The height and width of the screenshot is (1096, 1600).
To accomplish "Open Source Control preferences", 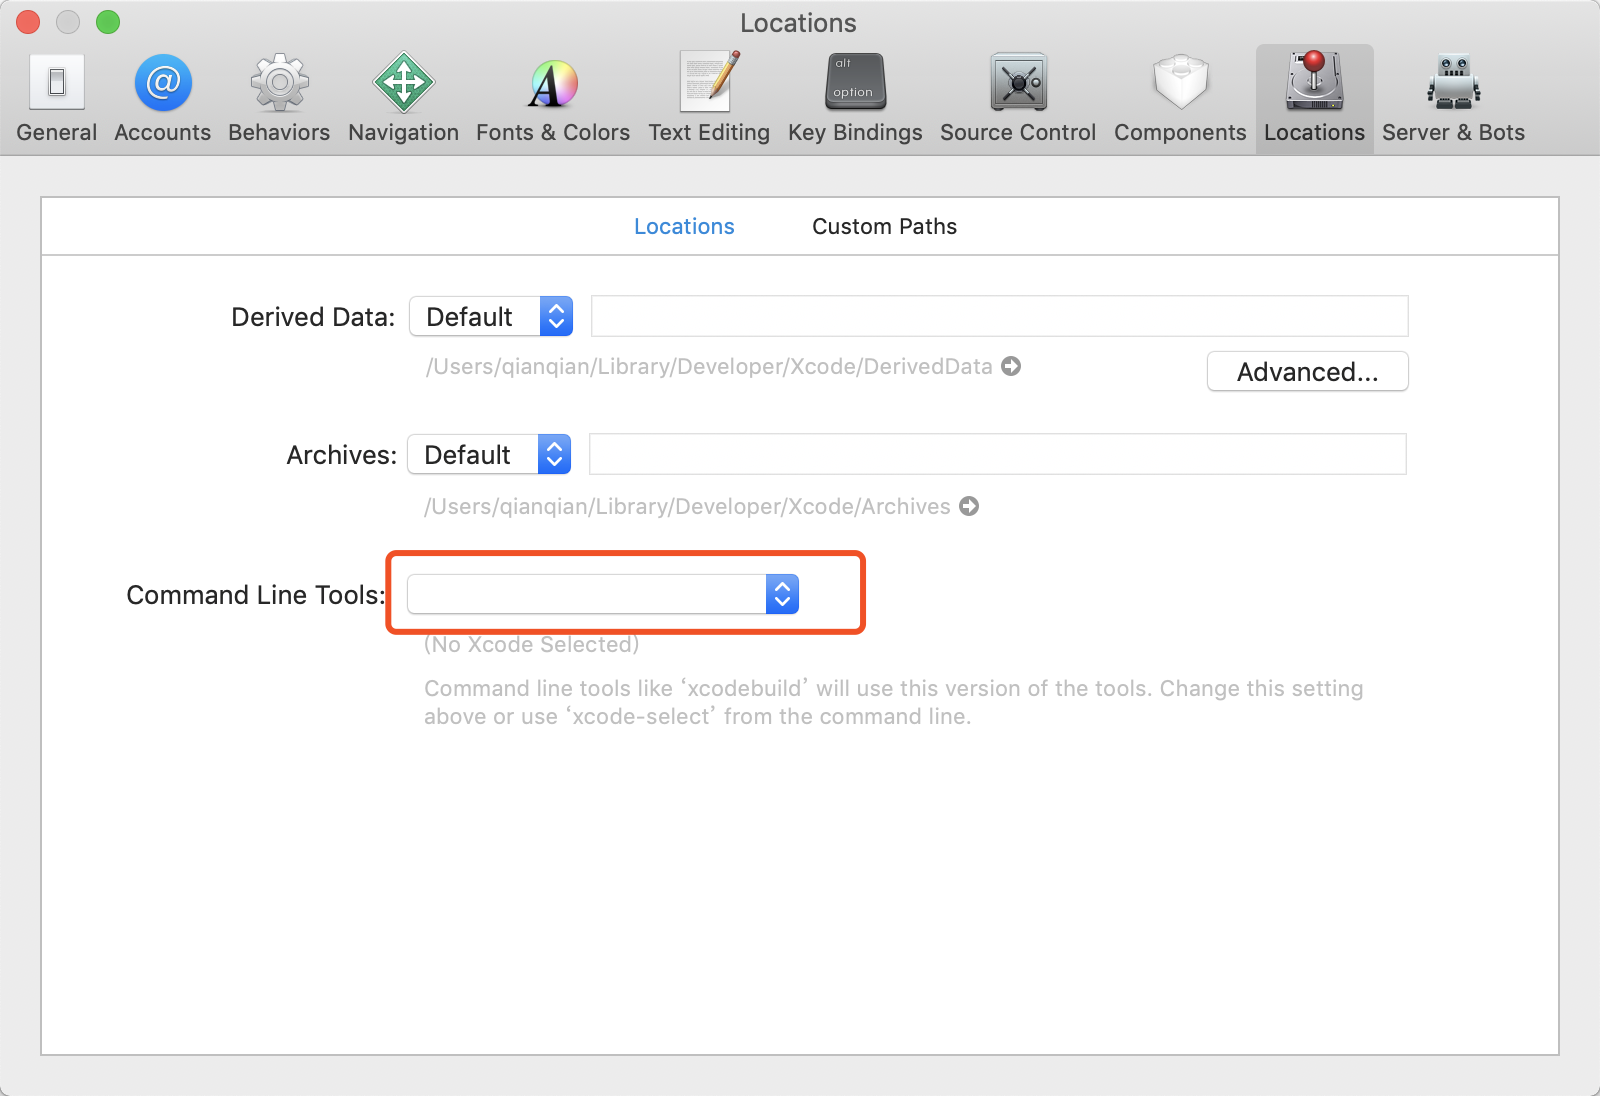I will (1018, 98).
